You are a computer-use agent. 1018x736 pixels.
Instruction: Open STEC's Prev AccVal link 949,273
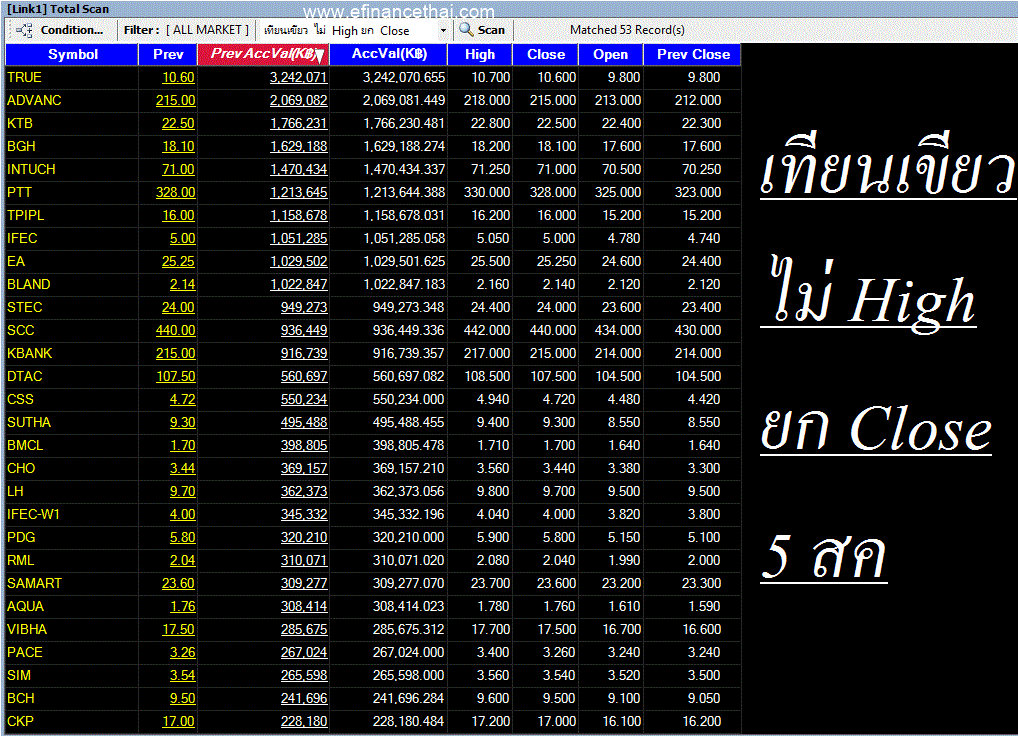[x=304, y=308]
